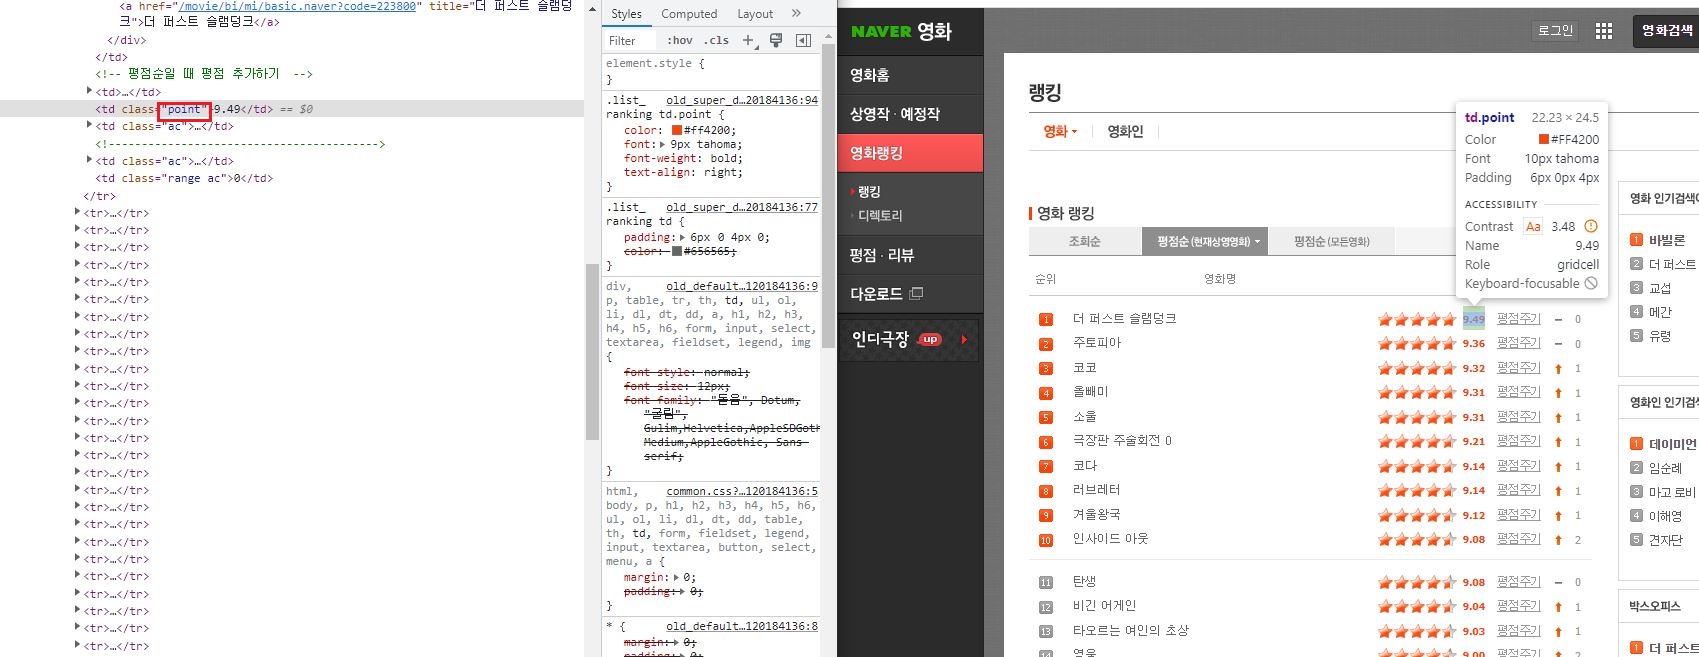Open the 영화랭킹 sidebar menu
Screen dimensions: 1699x657
click(911, 153)
